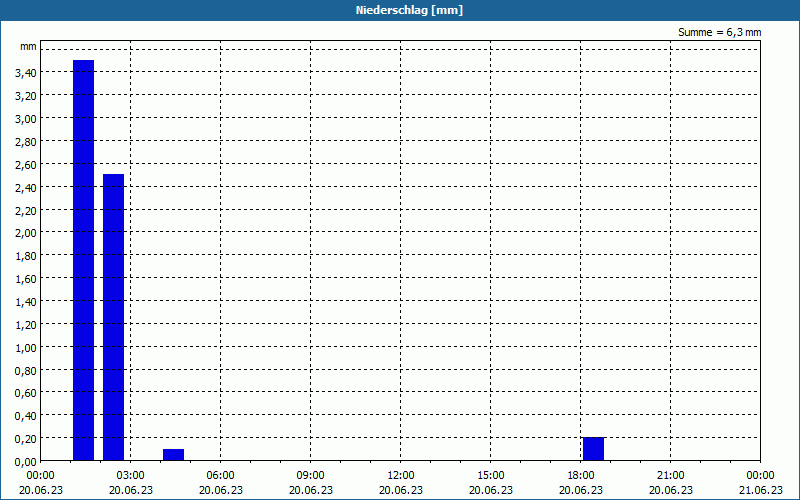Screen dimensions: 800x500
Task: Select the 2,50 mm bar before 03:00
Action: pyautogui.click(x=113, y=317)
